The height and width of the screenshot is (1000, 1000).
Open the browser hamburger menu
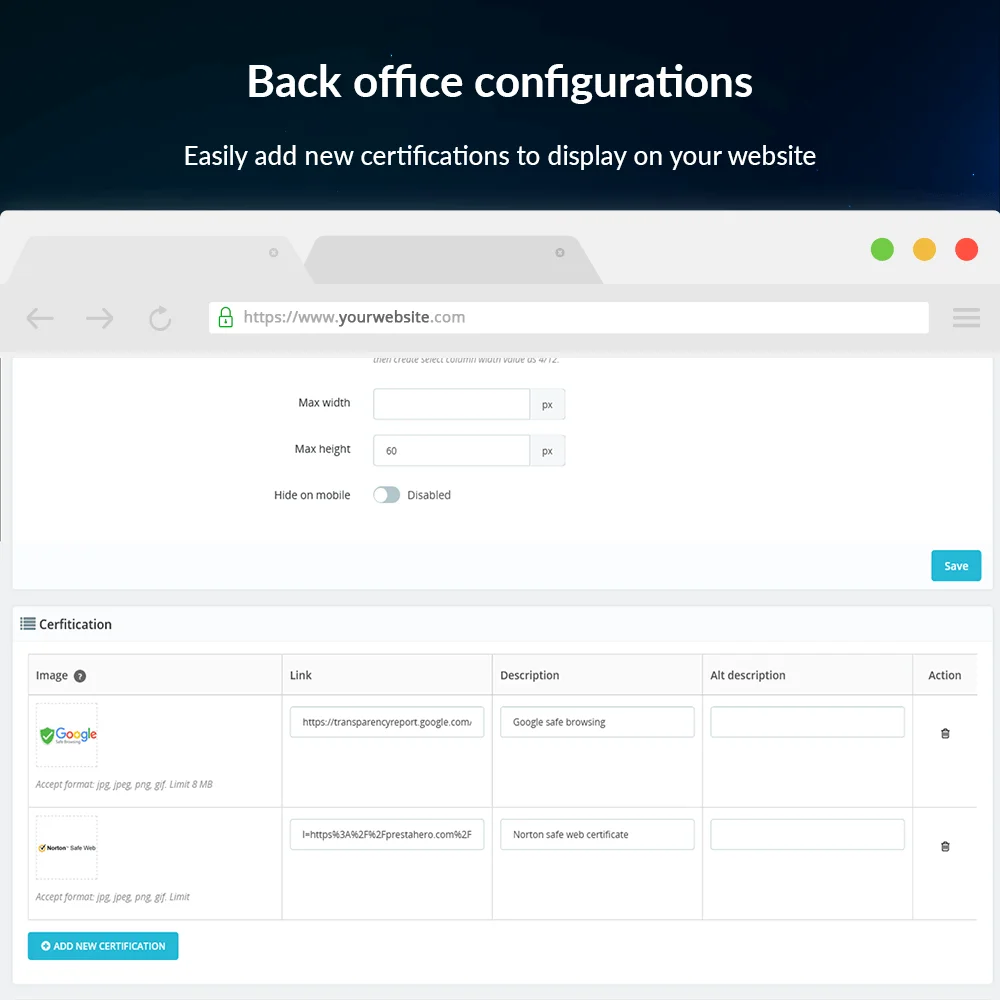[966, 318]
